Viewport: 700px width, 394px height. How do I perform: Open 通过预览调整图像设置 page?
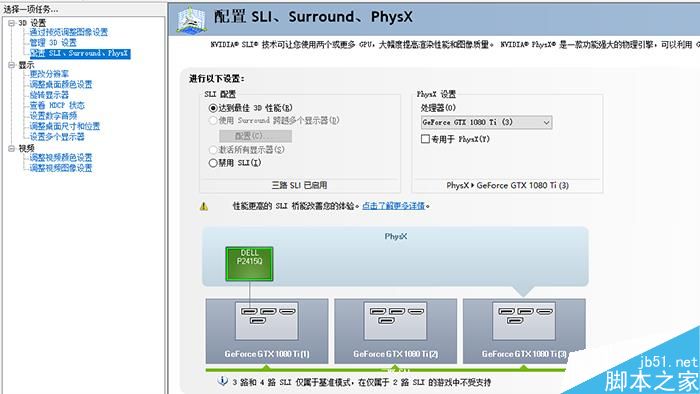pos(69,32)
